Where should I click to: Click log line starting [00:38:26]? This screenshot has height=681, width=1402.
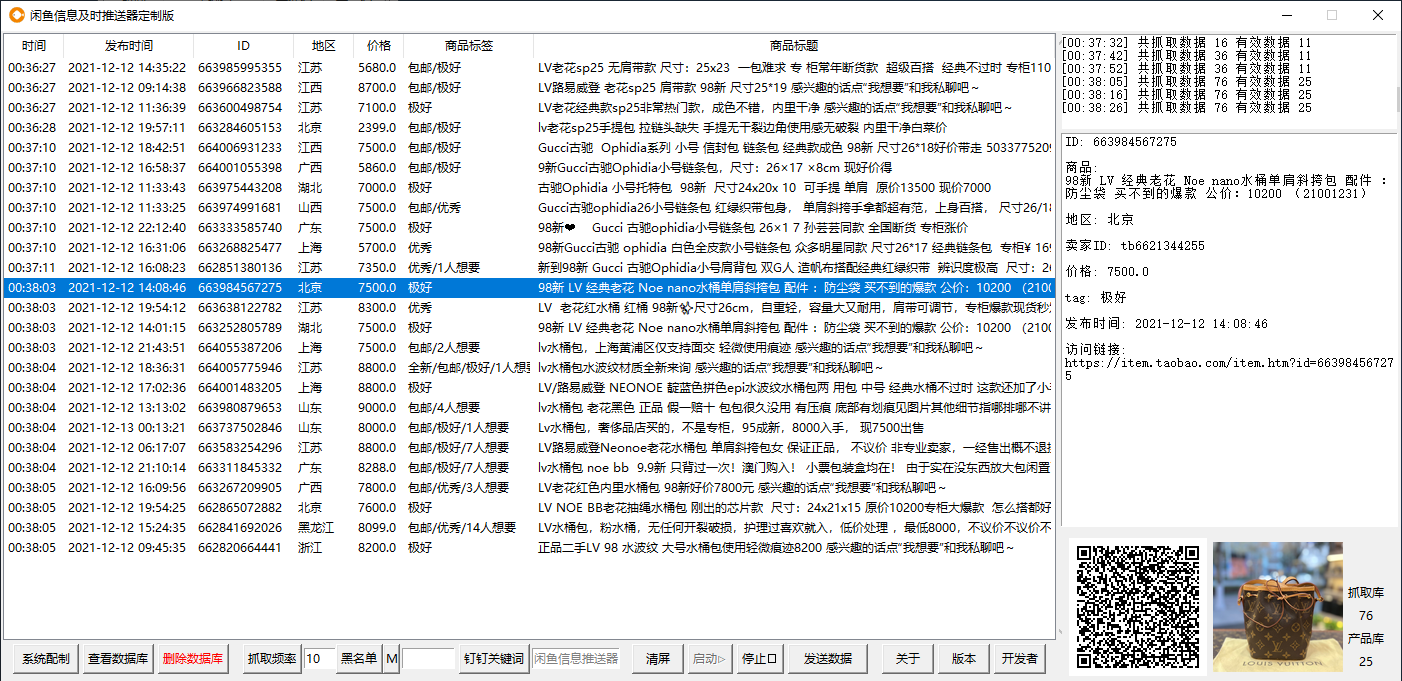(1186, 108)
